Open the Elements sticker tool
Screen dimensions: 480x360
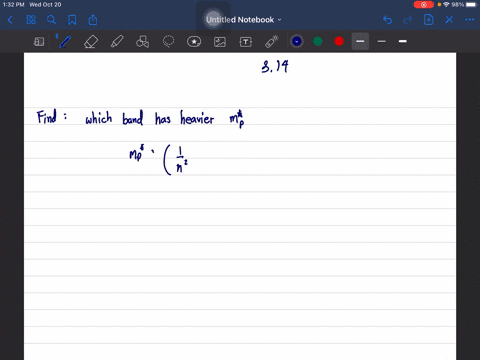(x=194, y=42)
